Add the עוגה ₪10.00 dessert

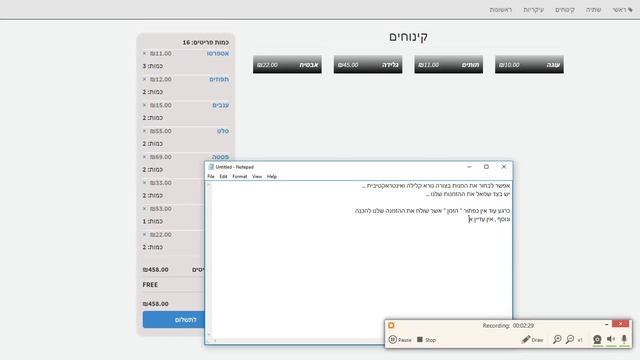click(x=529, y=64)
